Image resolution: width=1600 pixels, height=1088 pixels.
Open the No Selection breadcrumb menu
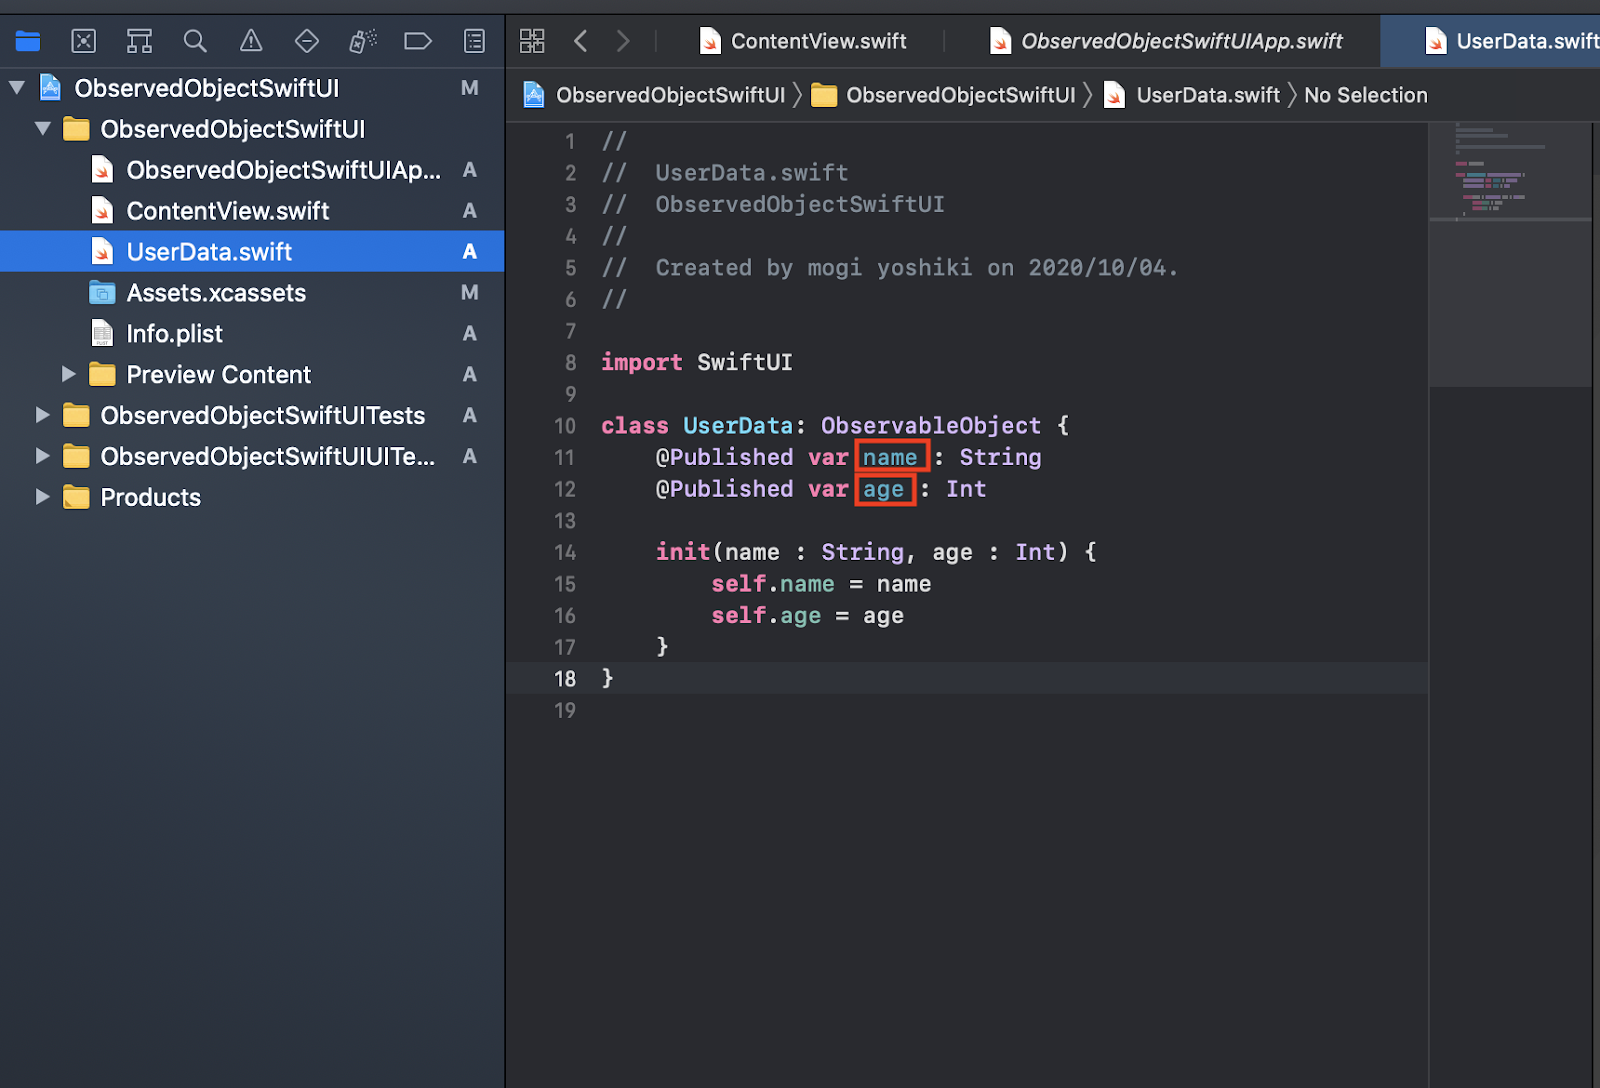(1366, 95)
